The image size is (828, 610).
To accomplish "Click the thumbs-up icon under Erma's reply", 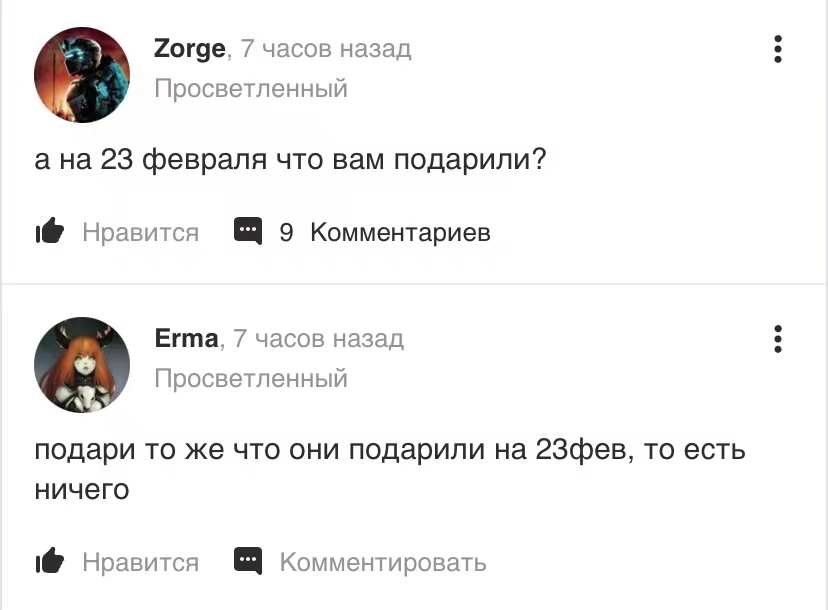I will point(50,560).
